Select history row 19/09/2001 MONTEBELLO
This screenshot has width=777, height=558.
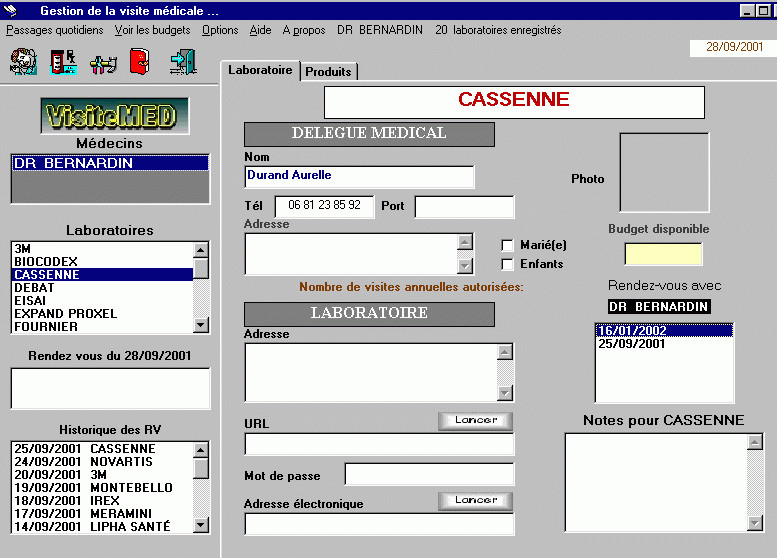point(103,488)
